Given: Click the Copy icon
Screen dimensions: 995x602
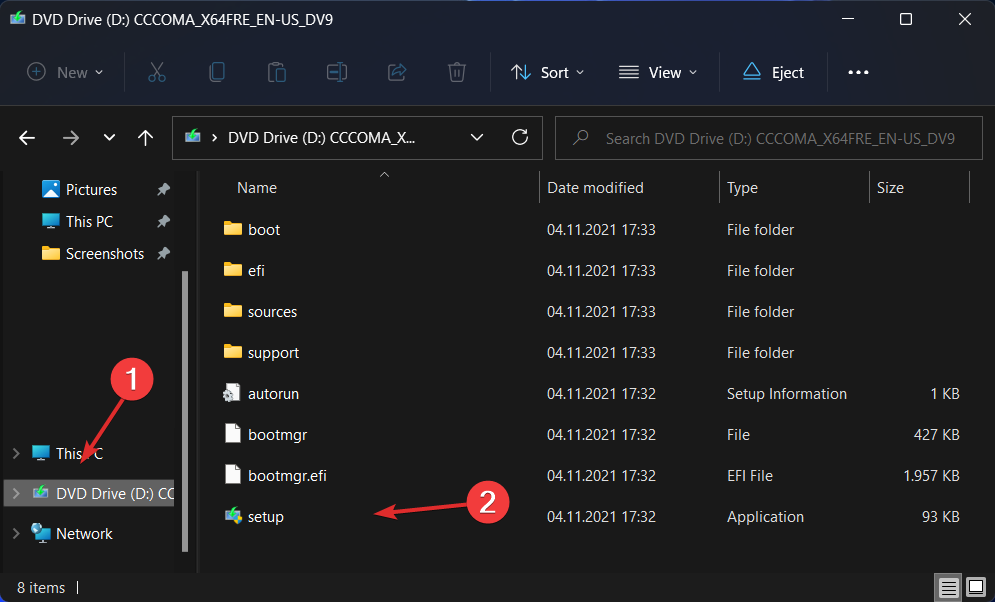Looking at the screenshot, I should pyautogui.click(x=216, y=71).
